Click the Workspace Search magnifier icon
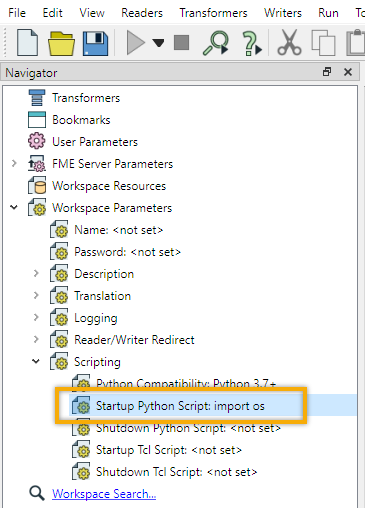Image resolution: width=365 pixels, height=508 pixels. (x=37, y=493)
